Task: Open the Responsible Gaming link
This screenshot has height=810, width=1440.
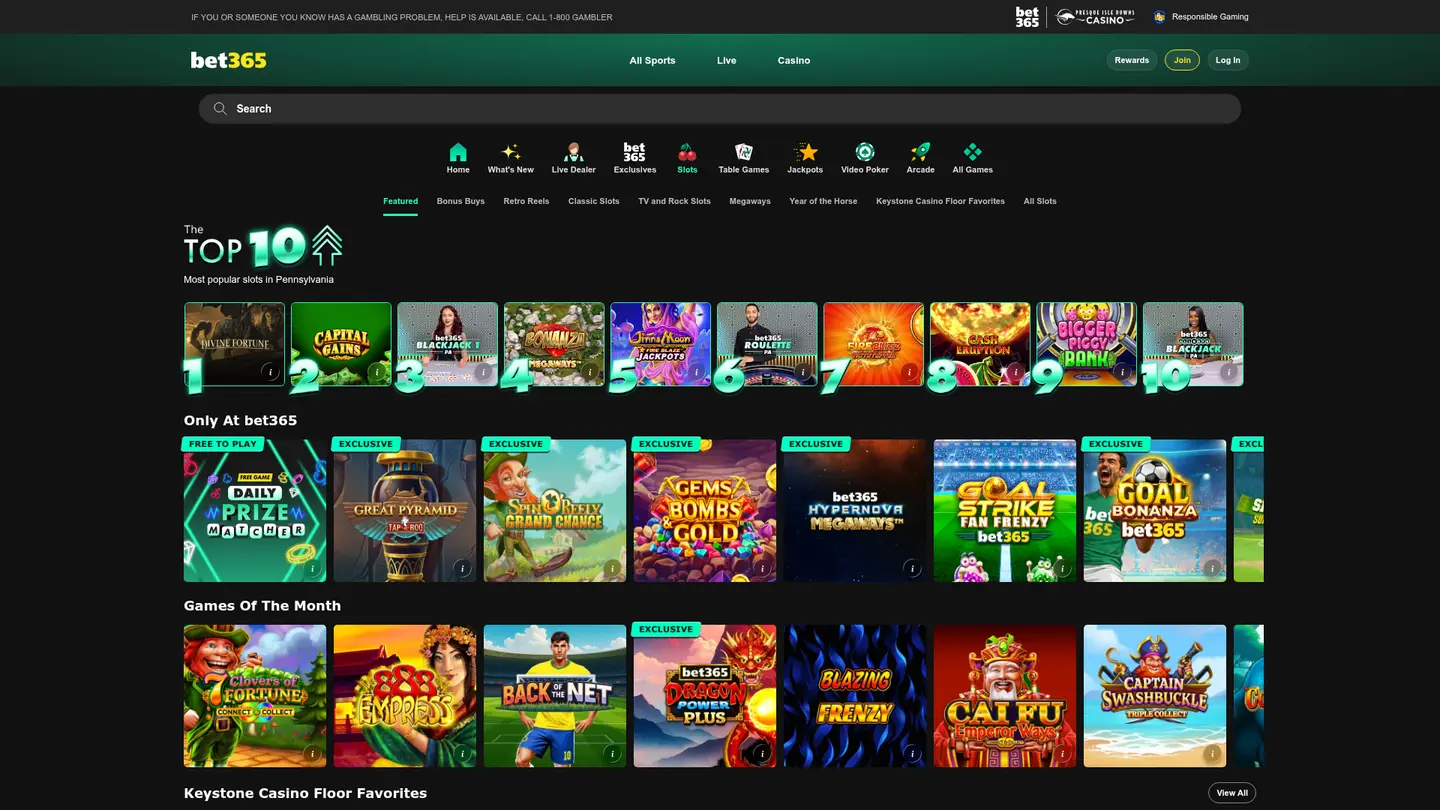Action: pyautogui.click(x=1201, y=17)
